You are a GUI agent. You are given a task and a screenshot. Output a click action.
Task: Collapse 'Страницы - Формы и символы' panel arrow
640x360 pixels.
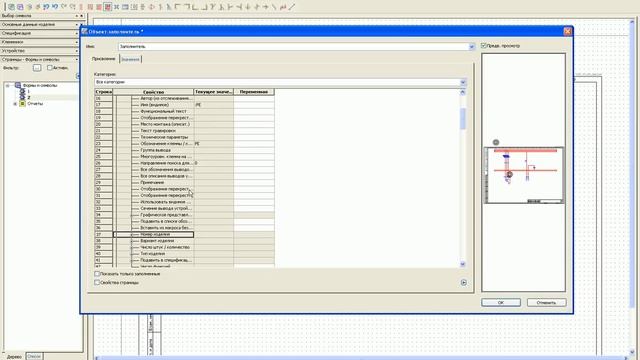pos(77,60)
